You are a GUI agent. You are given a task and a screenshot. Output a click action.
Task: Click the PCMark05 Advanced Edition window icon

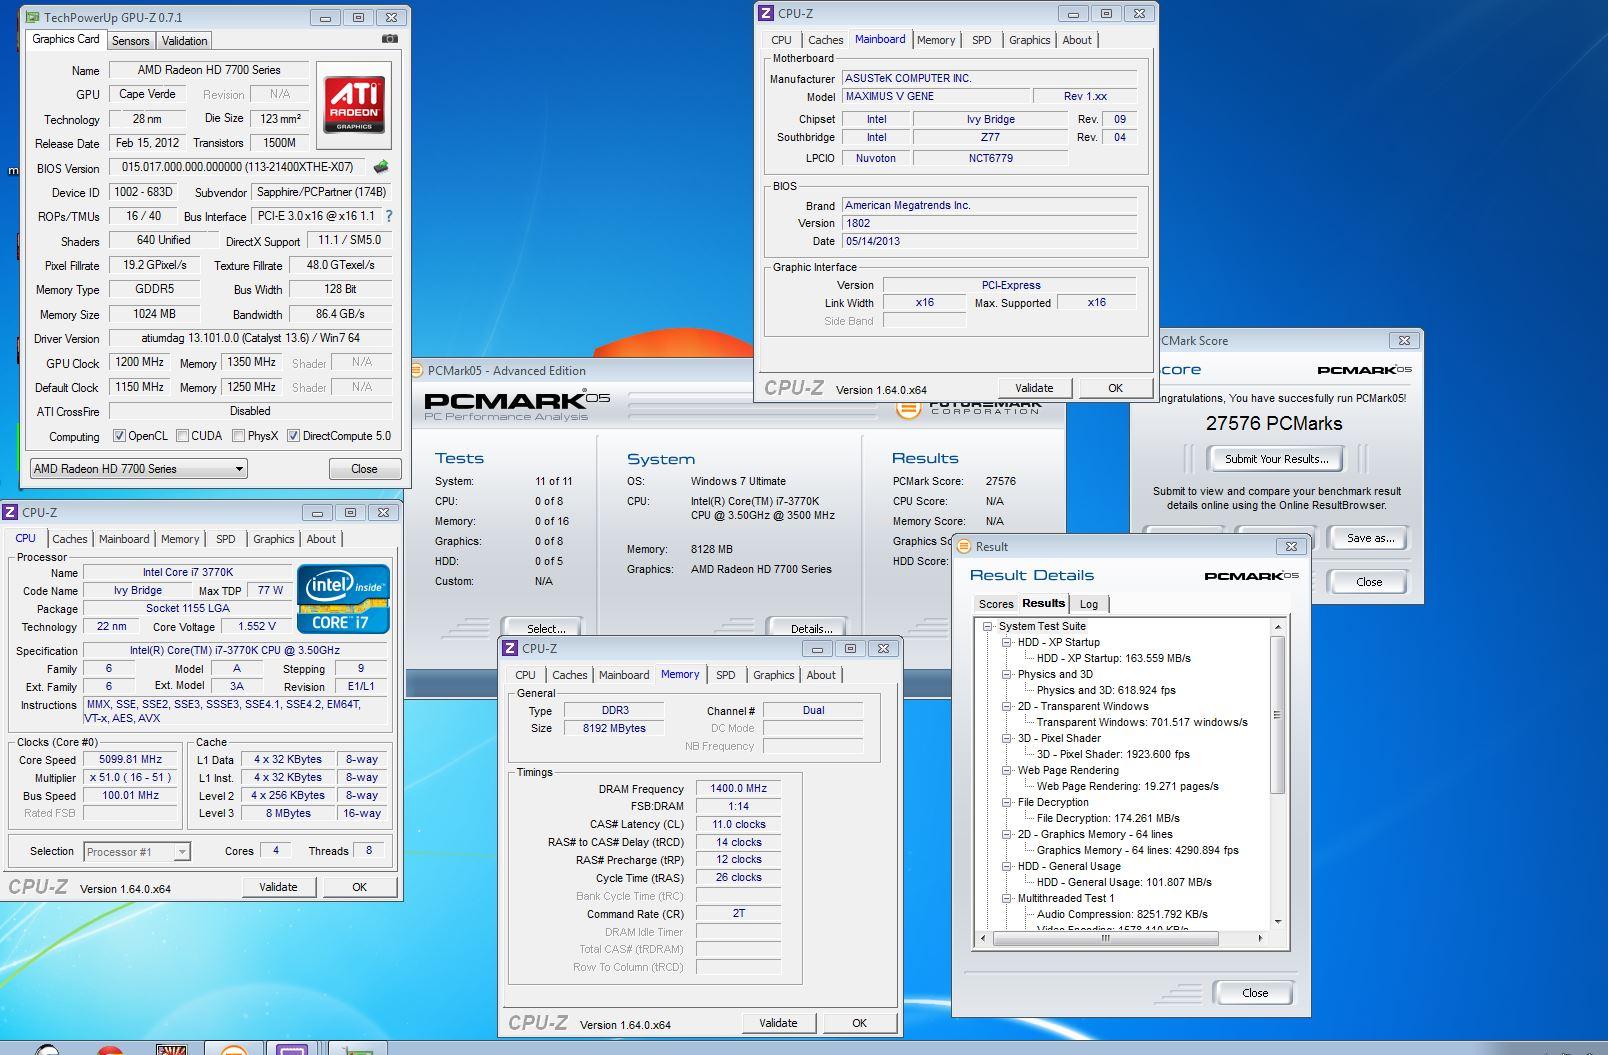point(418,370)
